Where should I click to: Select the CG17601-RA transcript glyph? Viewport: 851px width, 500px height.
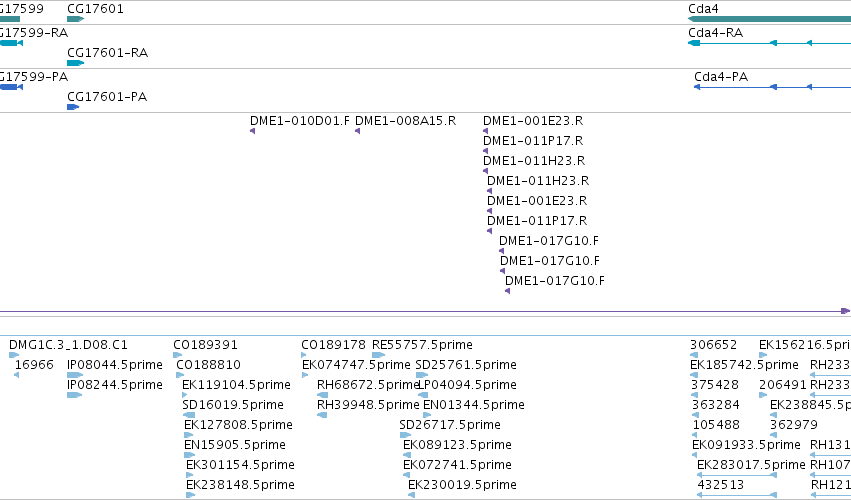[x=75, y=63]
